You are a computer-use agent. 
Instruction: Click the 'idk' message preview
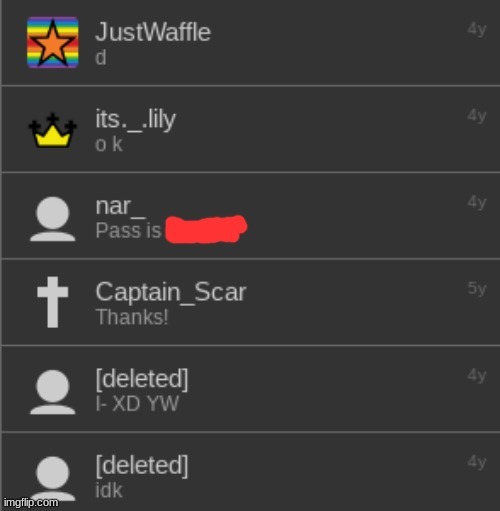(x=109, y=490)
